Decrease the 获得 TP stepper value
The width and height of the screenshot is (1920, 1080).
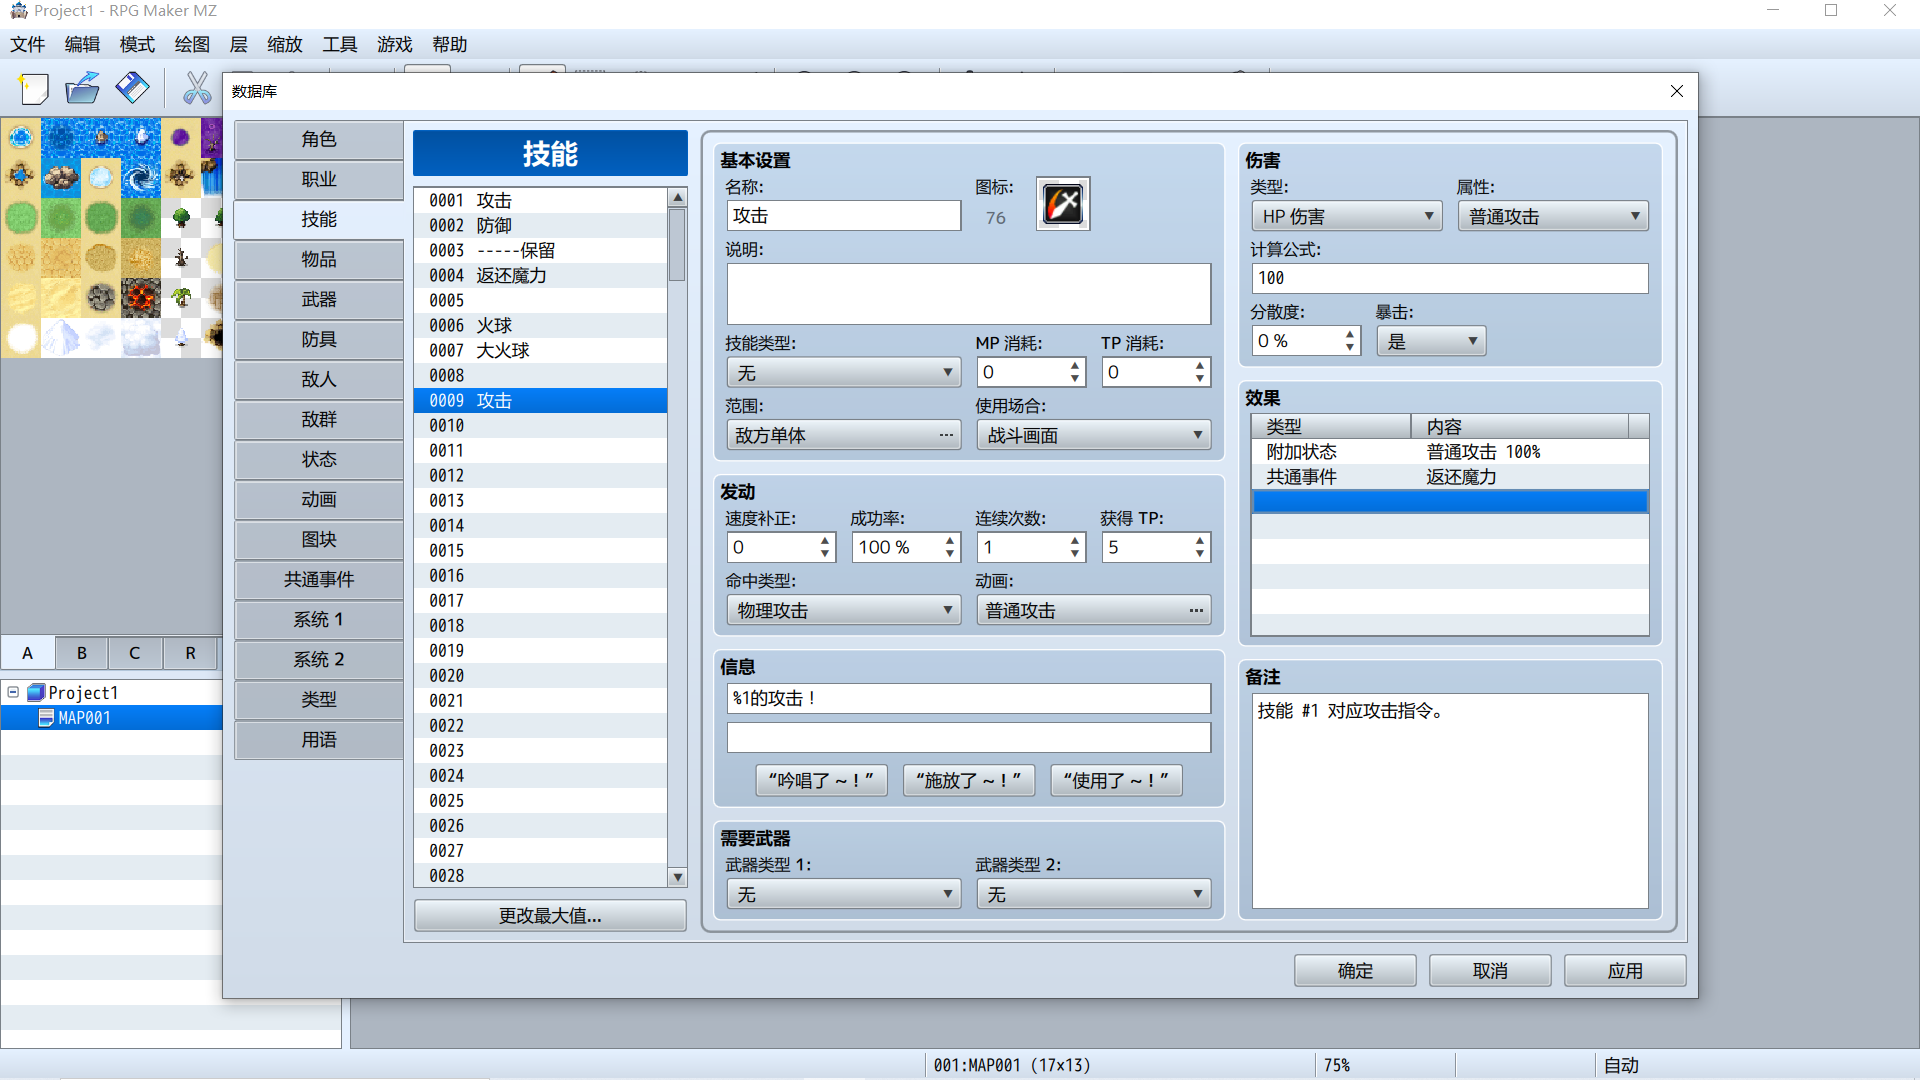click(x=1200, y=554)
